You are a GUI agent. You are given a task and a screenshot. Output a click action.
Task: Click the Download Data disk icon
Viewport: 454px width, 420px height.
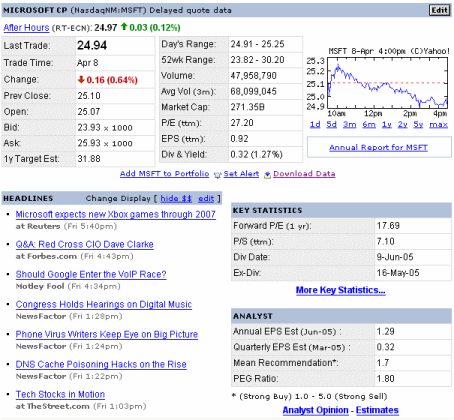pyautogui.click(x=267, y=175)
